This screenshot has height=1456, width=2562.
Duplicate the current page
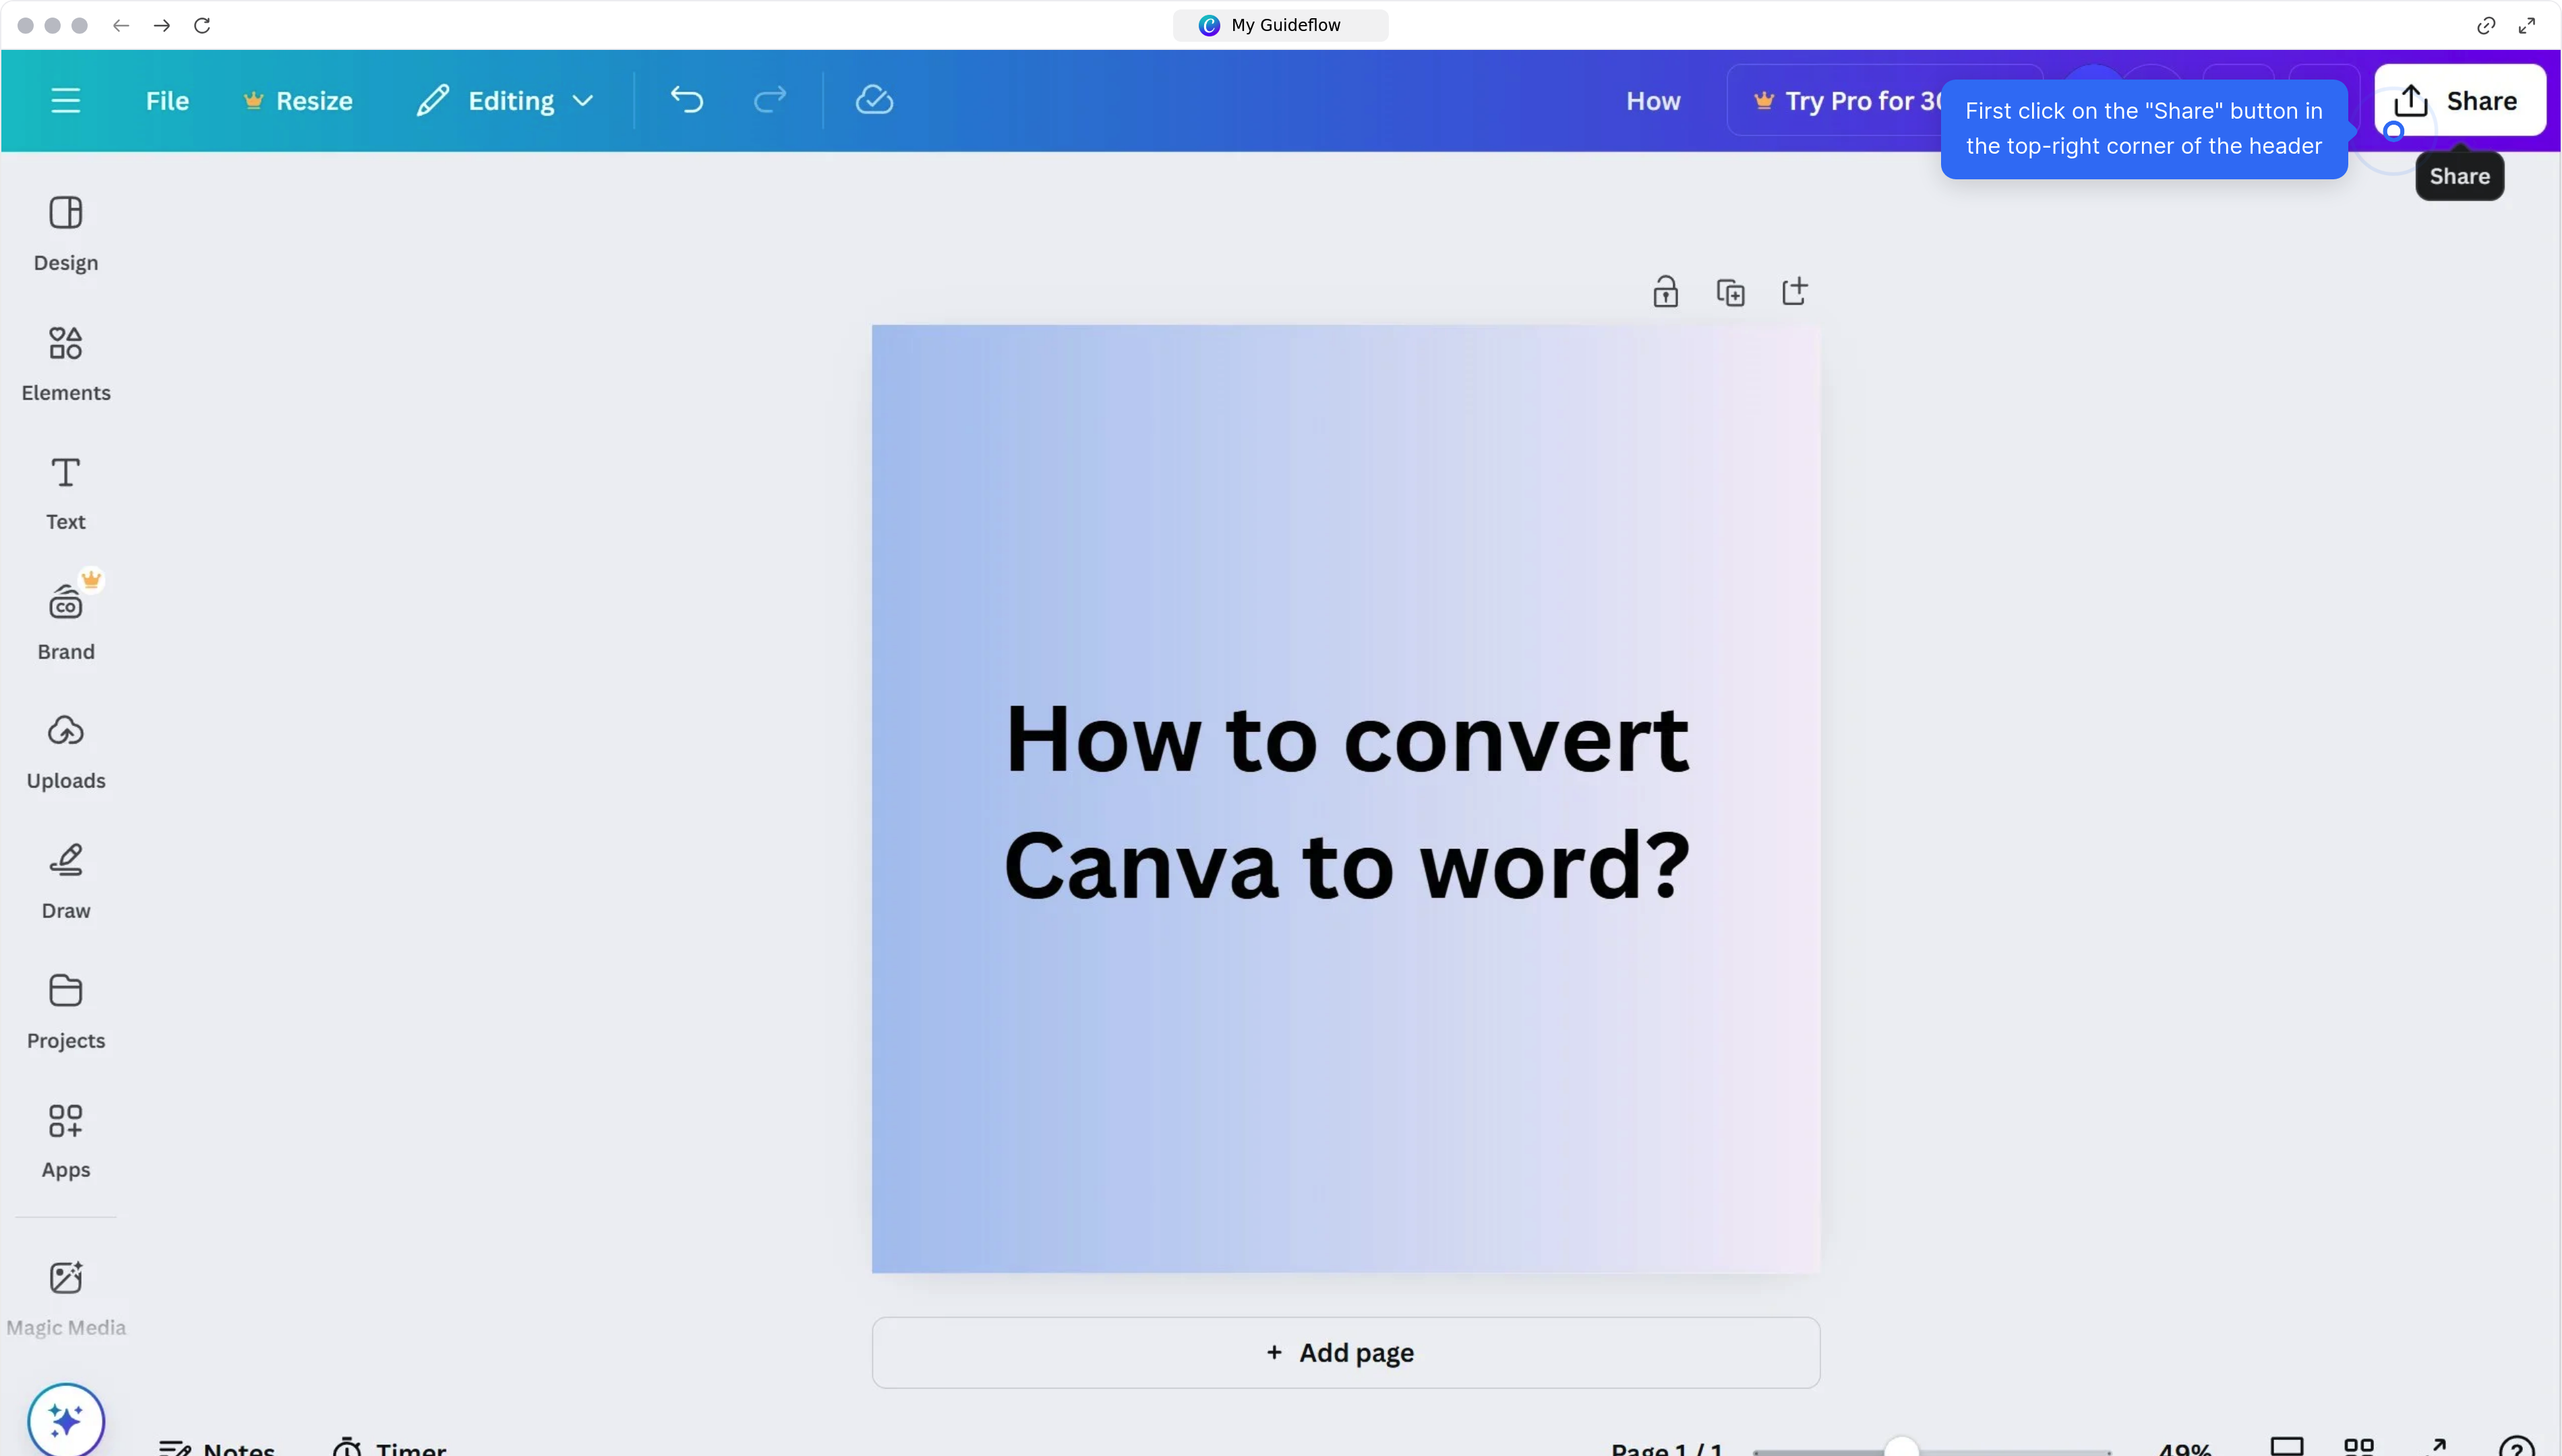click(1730, 291)
